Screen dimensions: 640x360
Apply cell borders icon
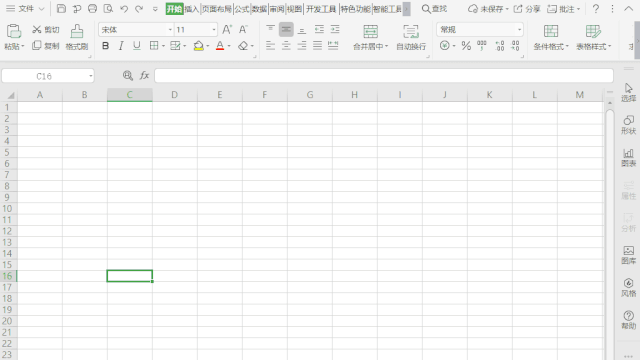[154, 46]
